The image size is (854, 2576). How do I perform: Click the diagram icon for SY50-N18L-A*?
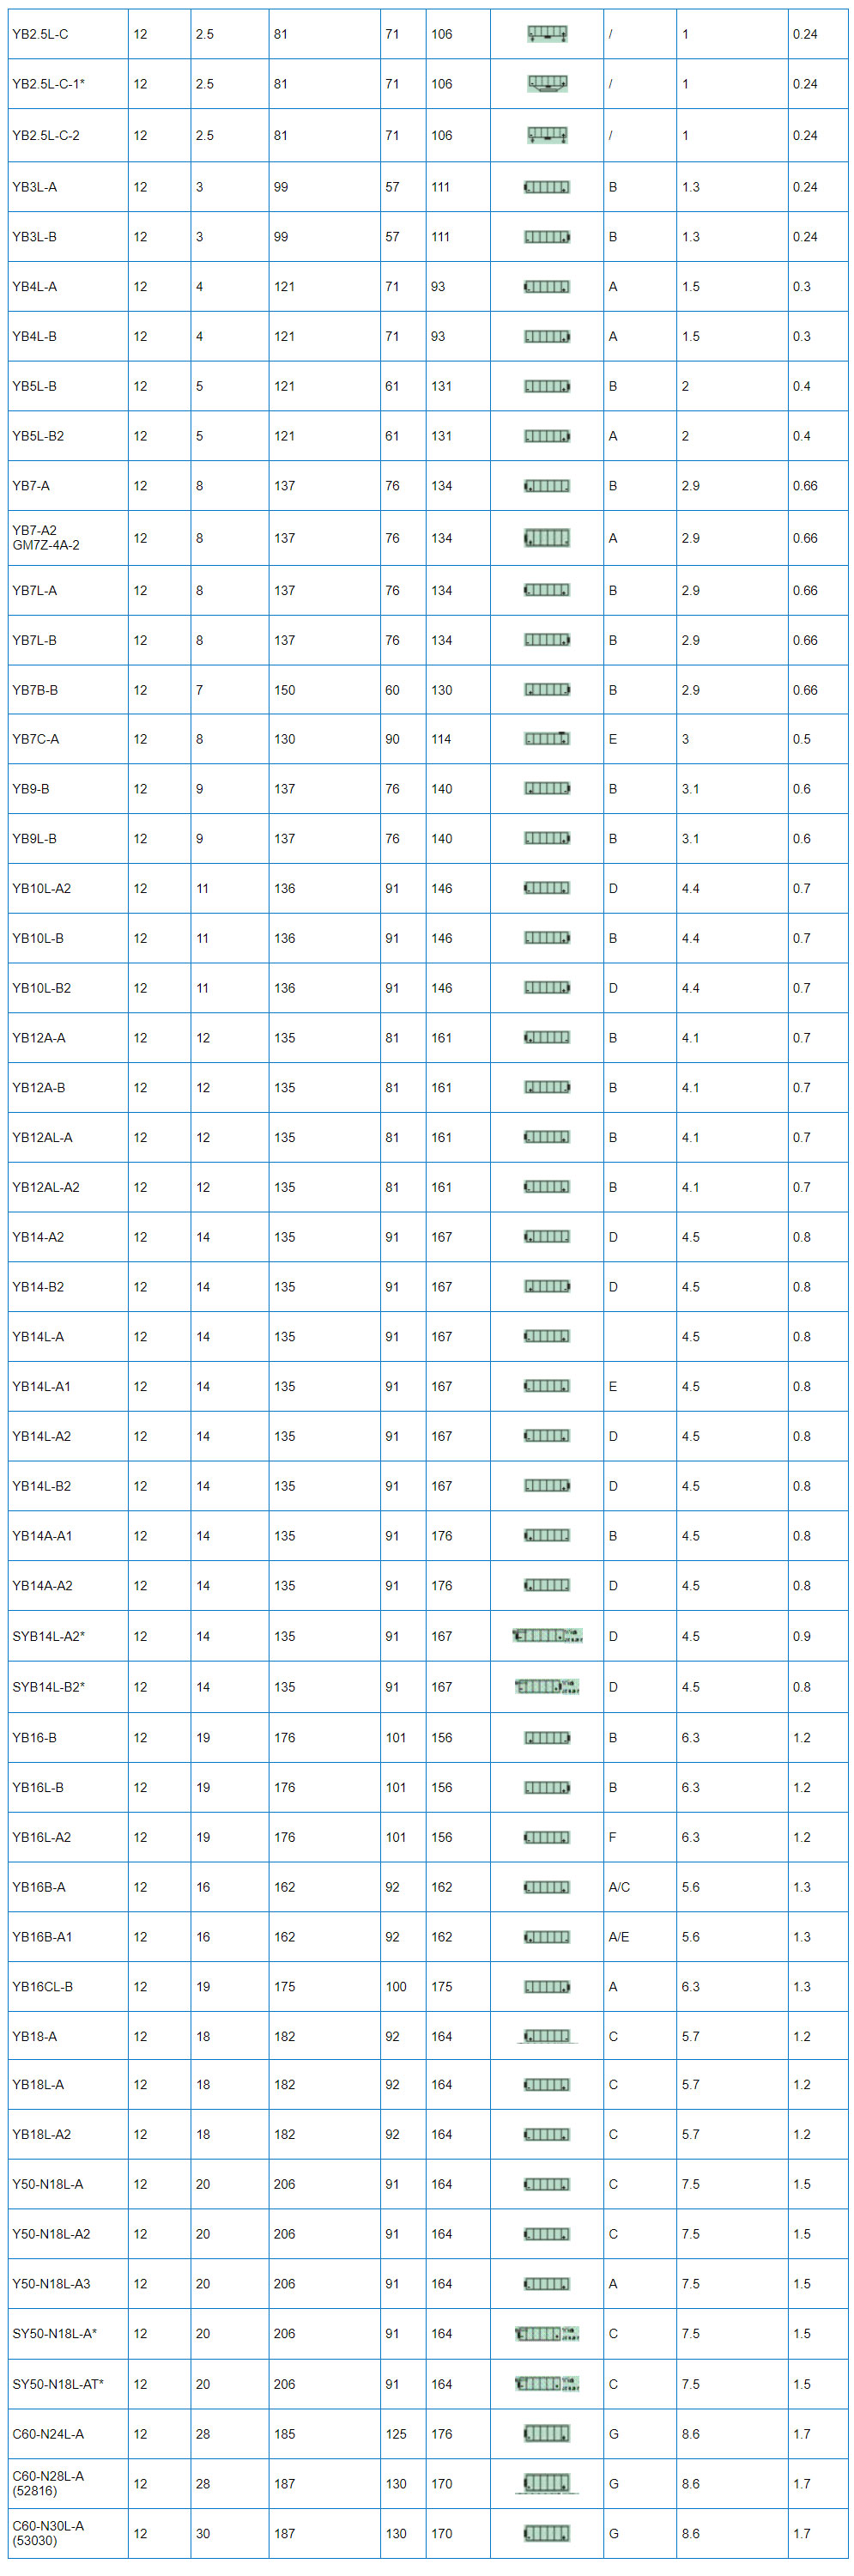(547, 2333)
